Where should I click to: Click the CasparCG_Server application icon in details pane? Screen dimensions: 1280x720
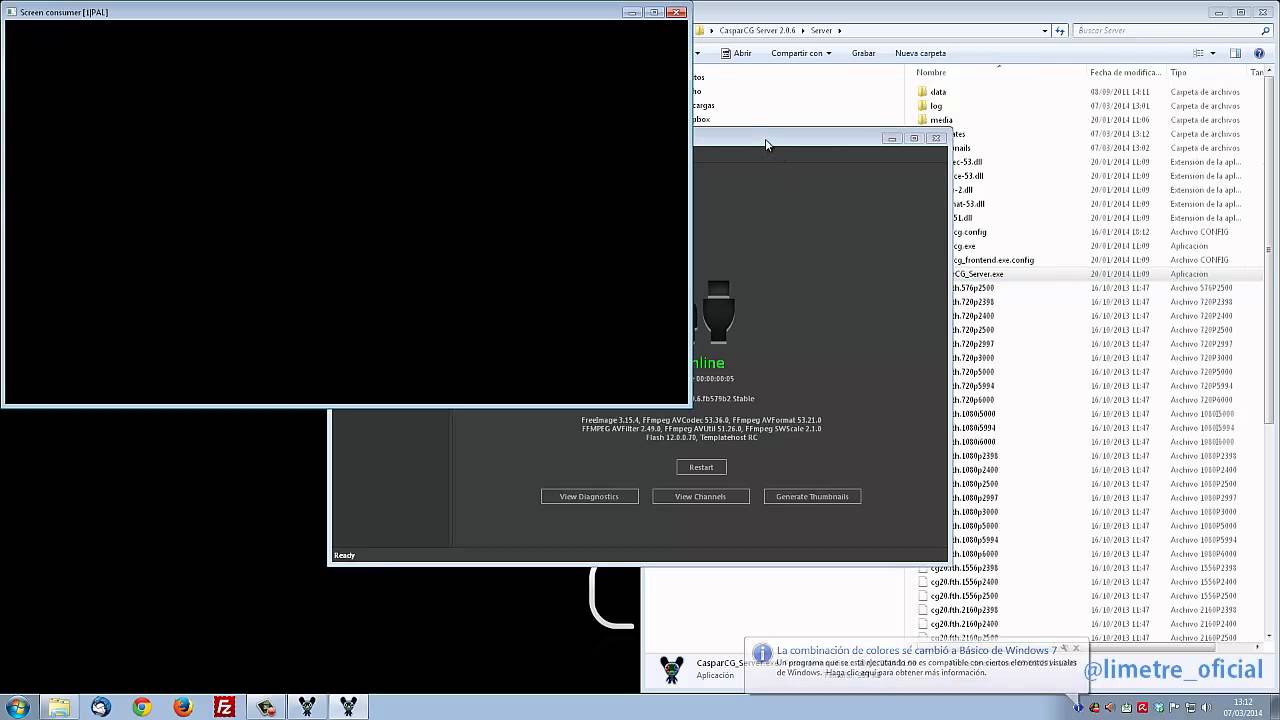[x=673, y=669]
